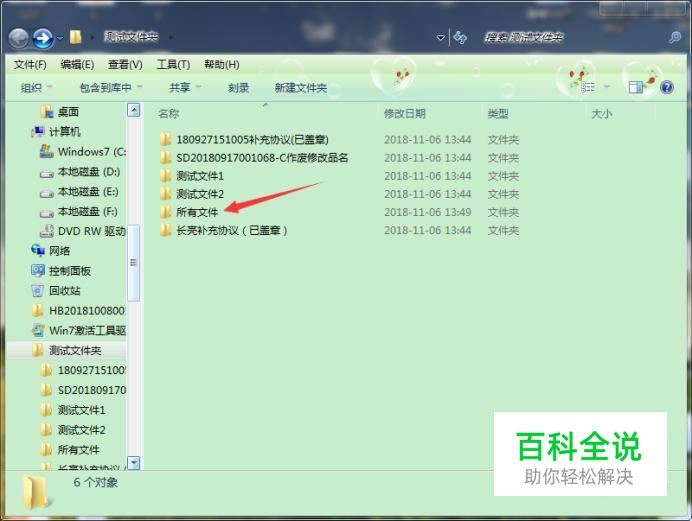692x521 pixels.
Task: Open the 共享 dropdown in toolbar
Action: (x=185, y=88)
